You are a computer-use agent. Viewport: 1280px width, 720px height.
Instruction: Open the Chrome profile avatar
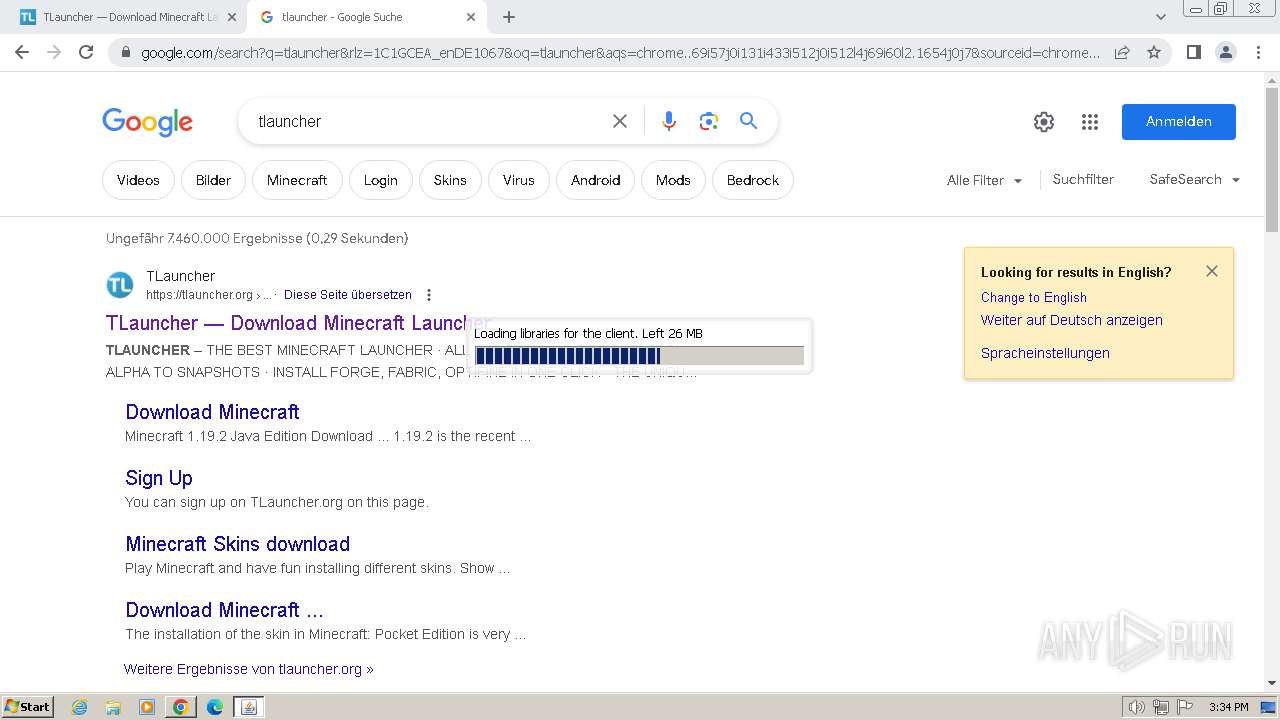tap(1225, 52)
